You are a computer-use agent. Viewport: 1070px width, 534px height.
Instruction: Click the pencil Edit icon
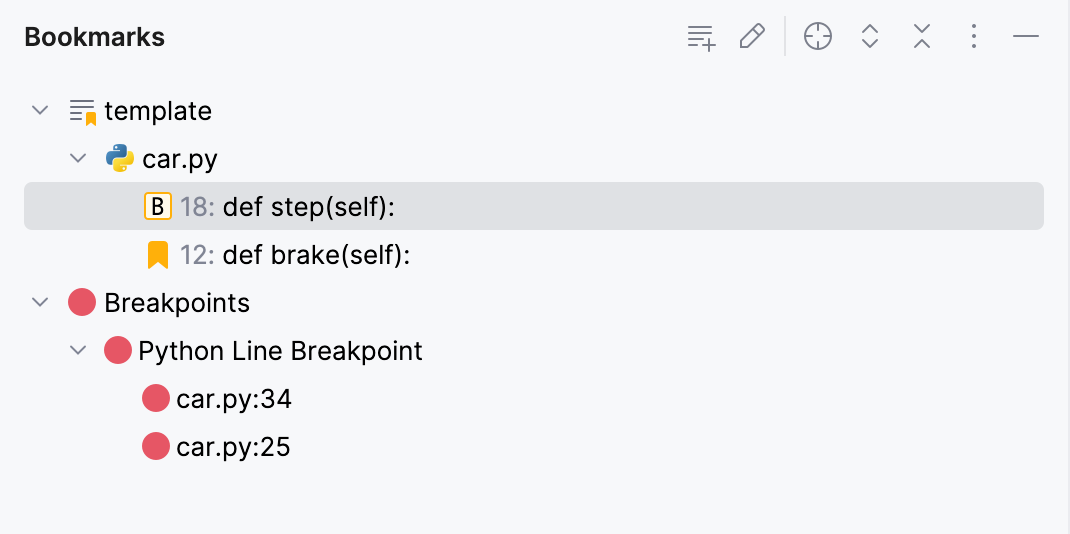752,38
